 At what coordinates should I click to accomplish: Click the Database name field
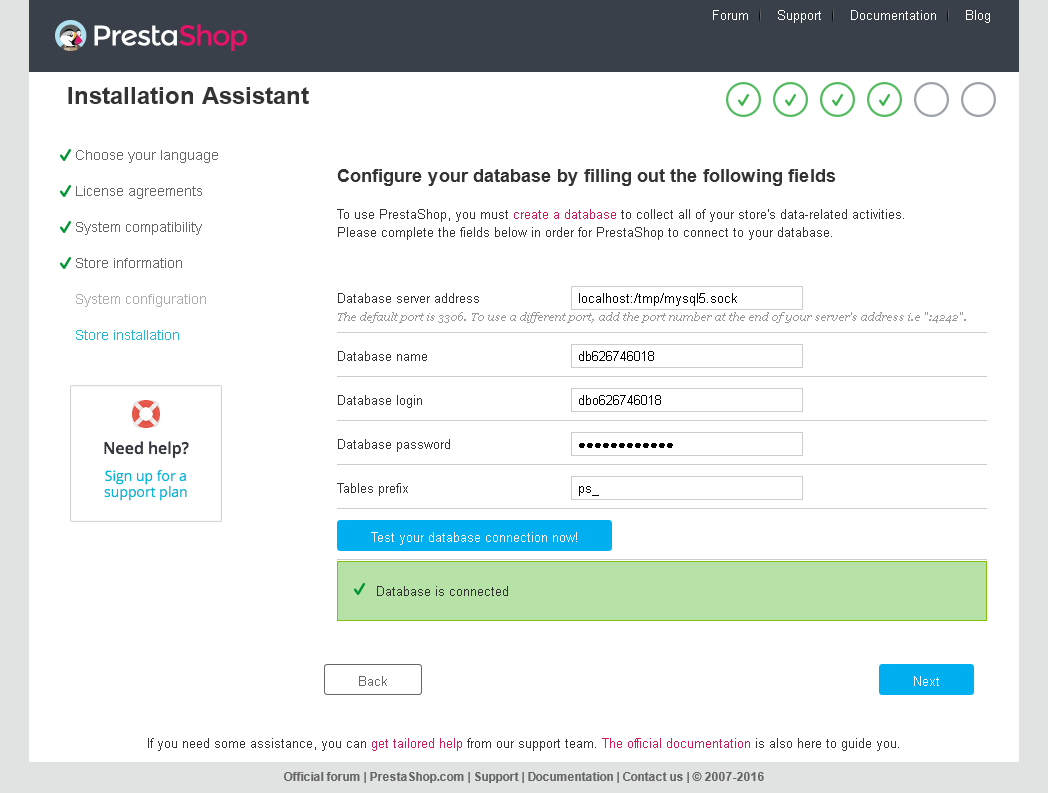[686, 356]
